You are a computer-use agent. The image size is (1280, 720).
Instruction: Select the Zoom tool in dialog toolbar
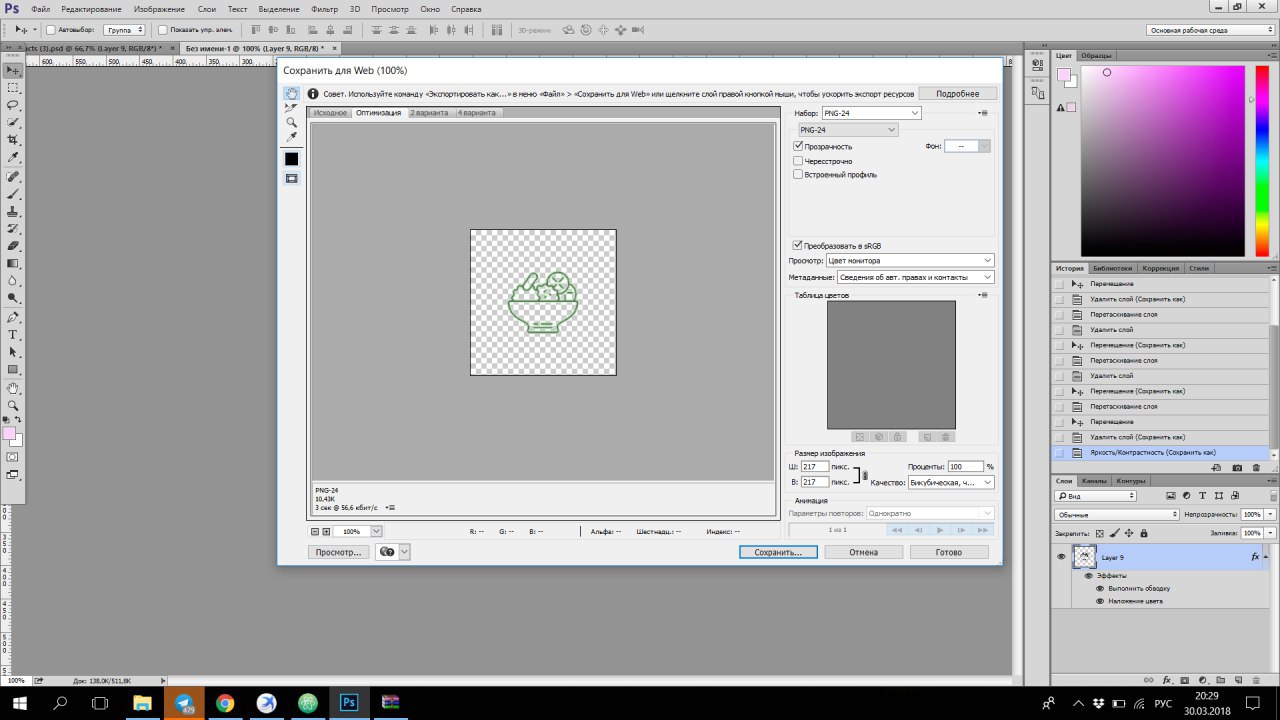(291, 122)
